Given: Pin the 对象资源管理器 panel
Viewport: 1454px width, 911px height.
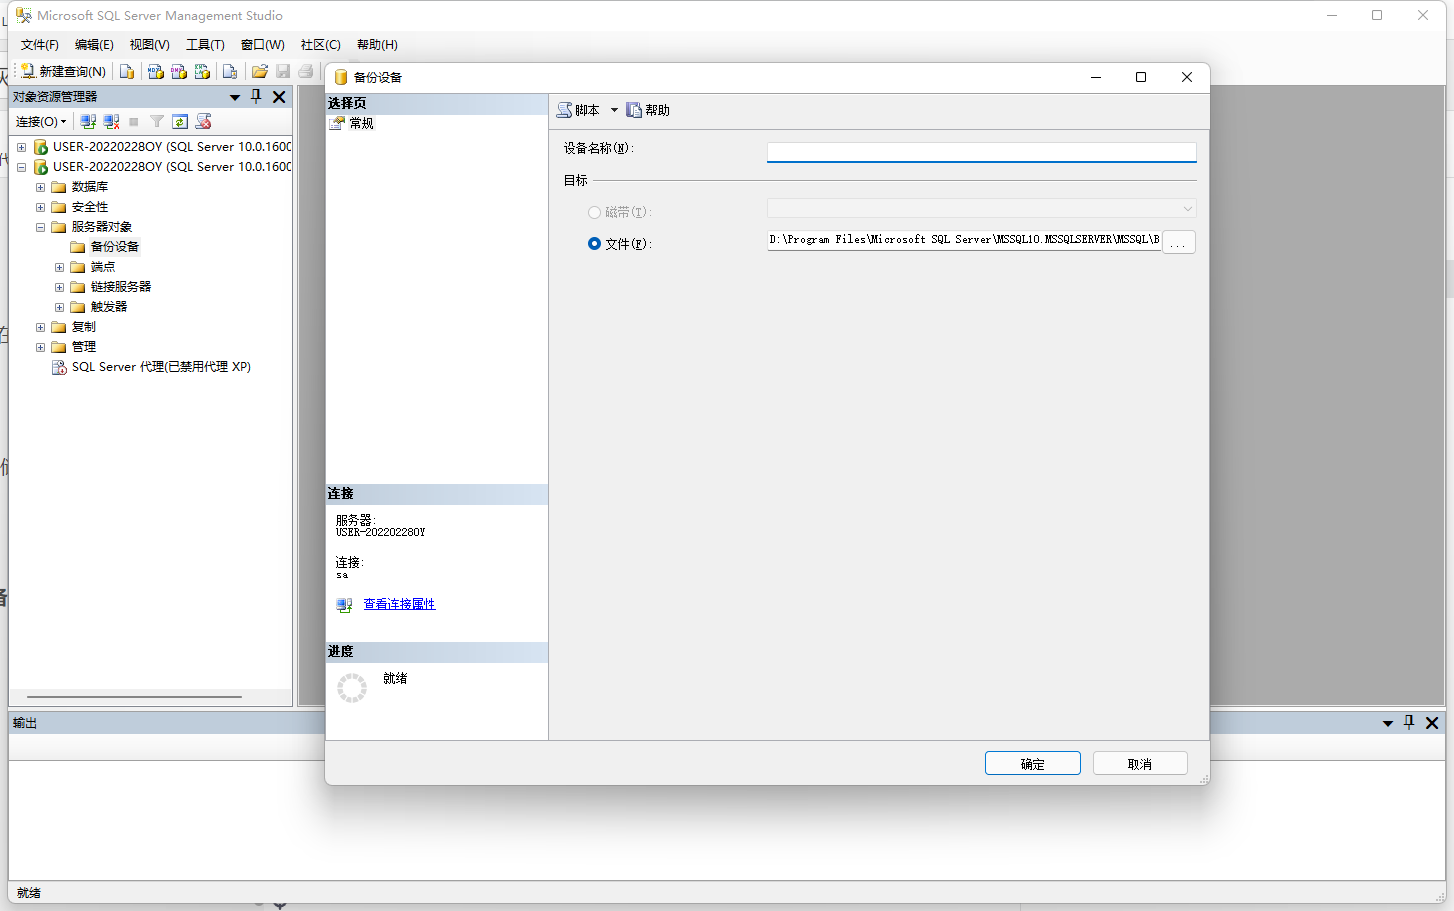Looking at the screenshot, I should [x=256, y=96].
